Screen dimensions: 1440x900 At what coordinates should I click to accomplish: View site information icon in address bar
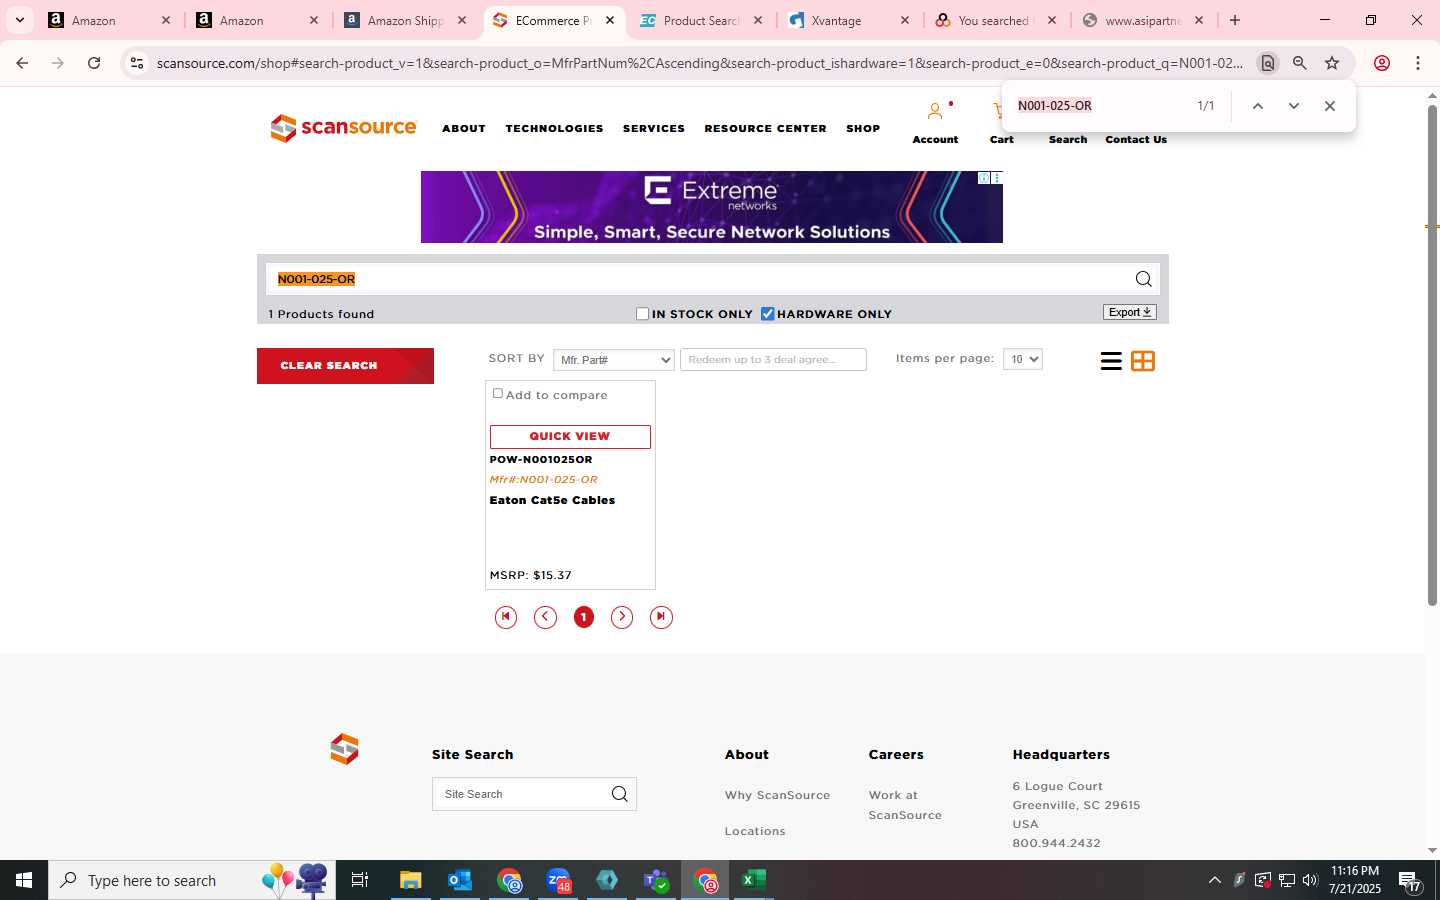(x=137, y=63)
